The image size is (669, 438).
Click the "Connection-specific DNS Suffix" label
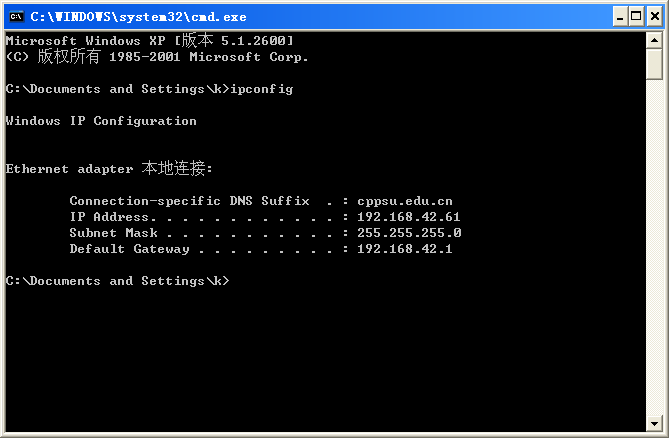click(x=189, y=201)
